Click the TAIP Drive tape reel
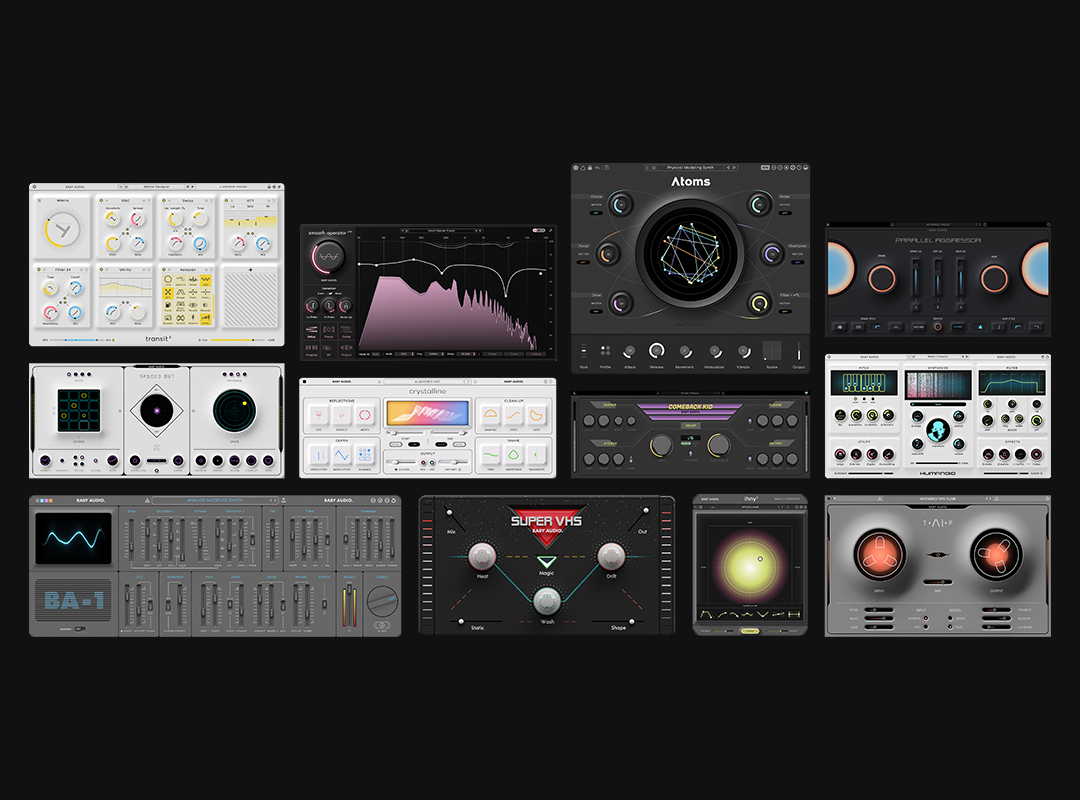The width and height of the screenshot is (1080, 800). (x=880, y=555)
